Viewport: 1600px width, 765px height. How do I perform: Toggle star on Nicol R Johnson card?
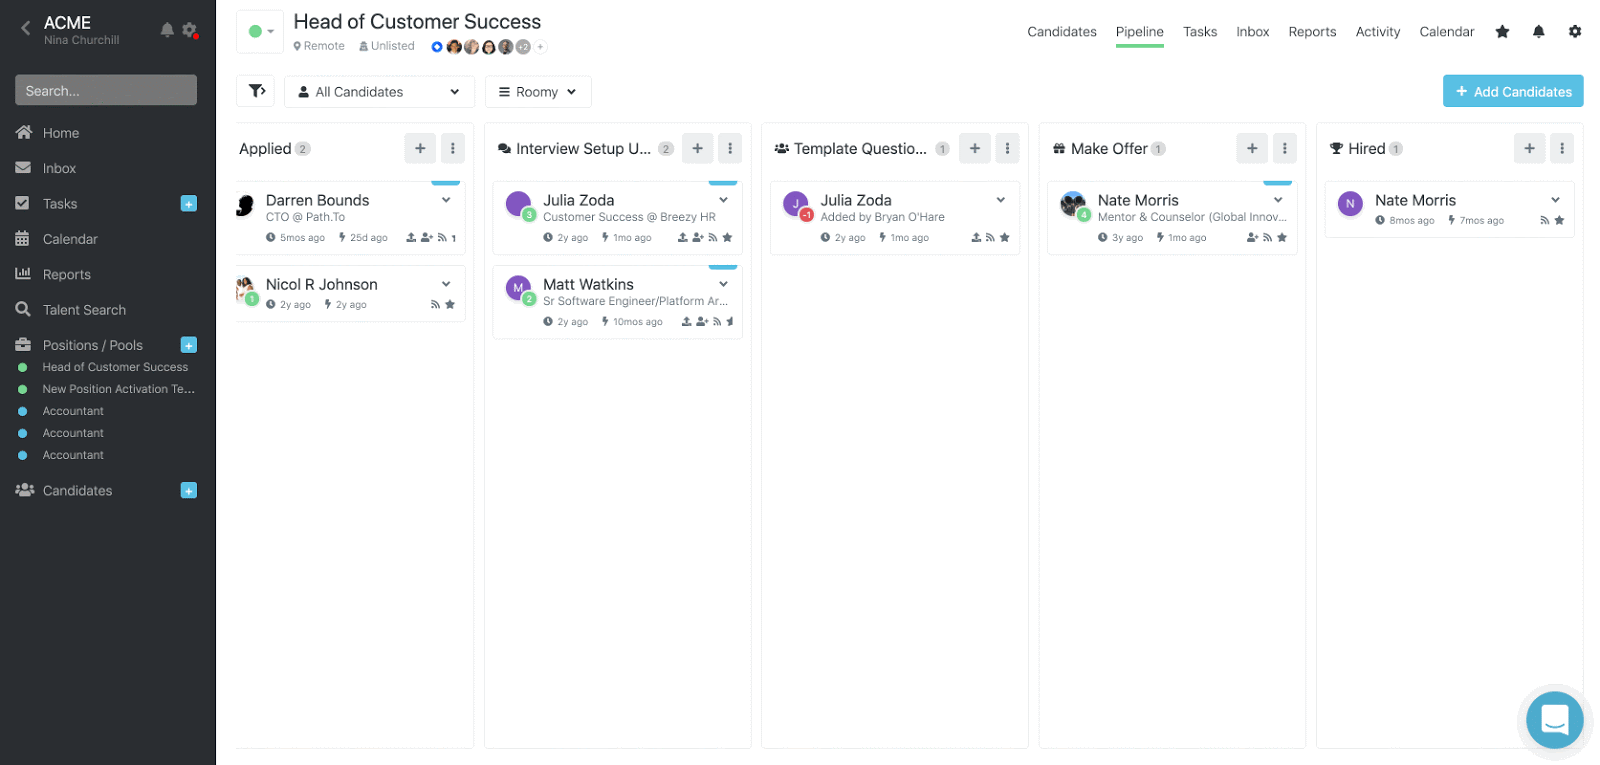(450, 304)
